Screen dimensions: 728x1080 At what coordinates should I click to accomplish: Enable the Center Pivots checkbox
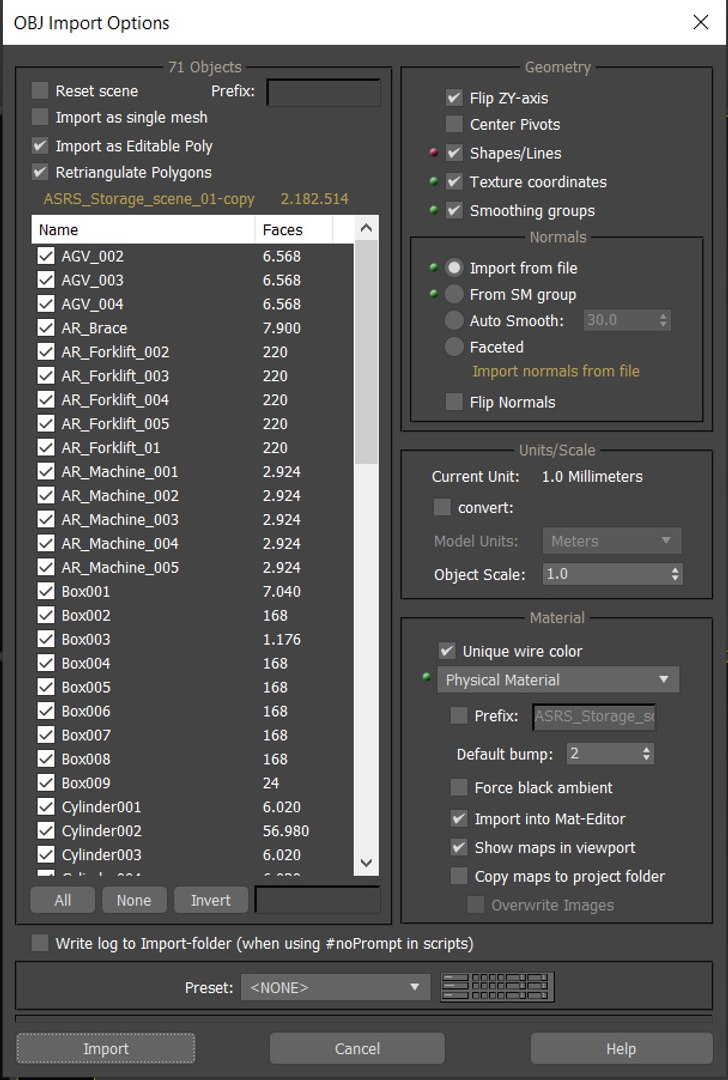[x=454, y=124]
